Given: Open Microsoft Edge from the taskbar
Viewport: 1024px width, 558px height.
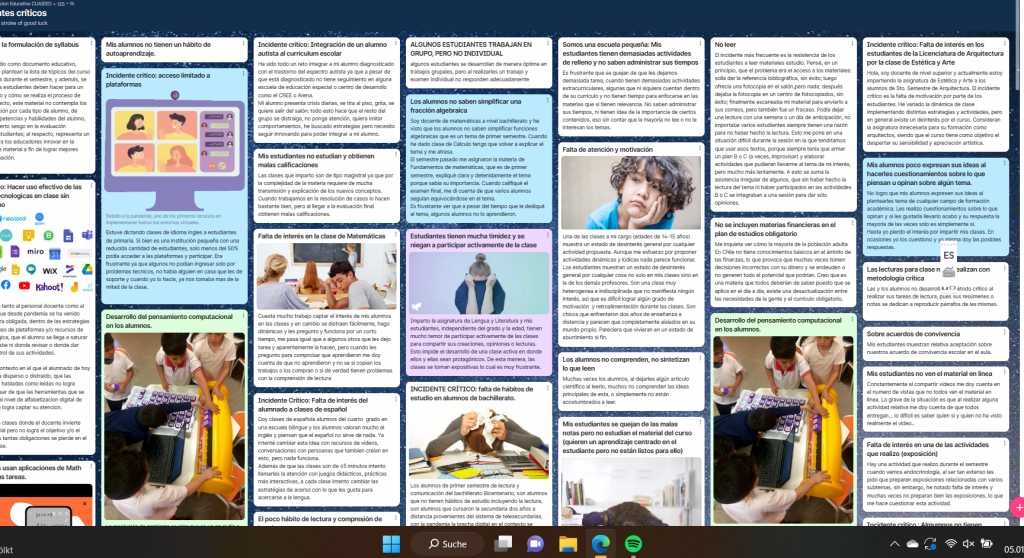Looking at the screenshot, I should coord(600,543).
